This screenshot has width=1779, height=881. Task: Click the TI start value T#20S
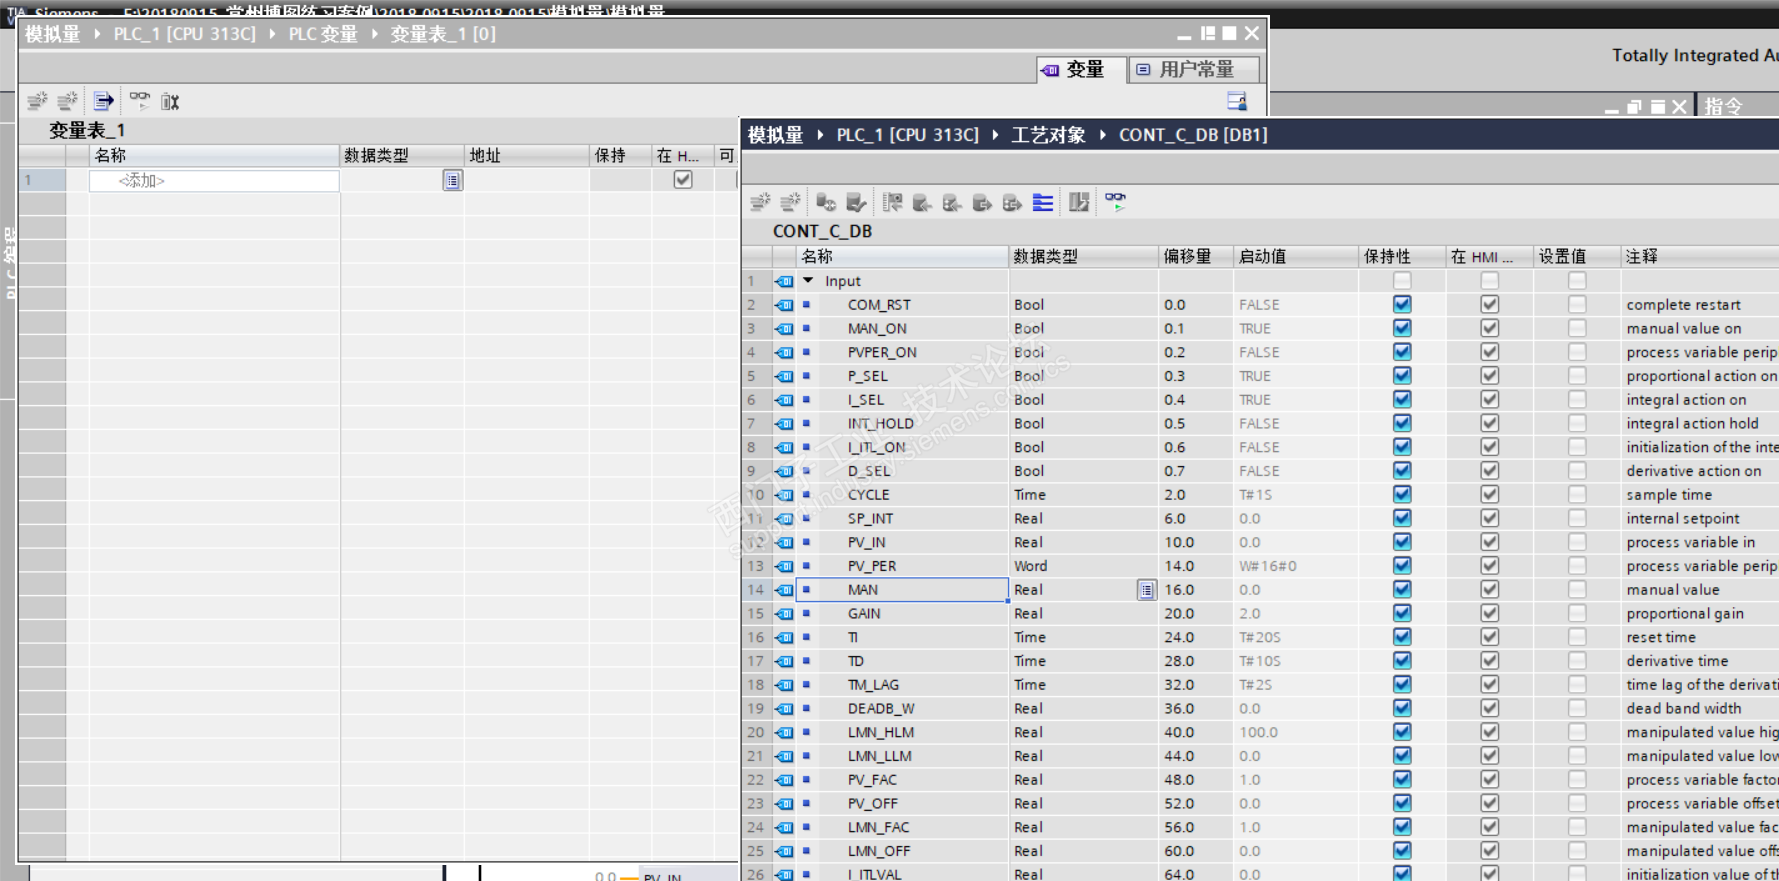[x=1260, y=638]
